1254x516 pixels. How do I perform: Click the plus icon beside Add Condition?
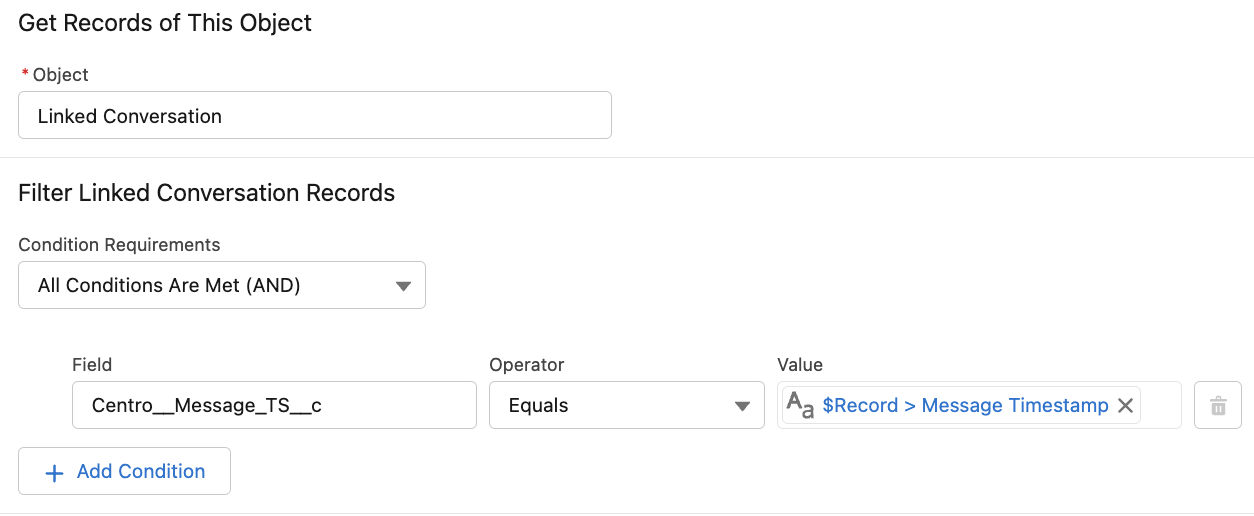coord(55,472)
